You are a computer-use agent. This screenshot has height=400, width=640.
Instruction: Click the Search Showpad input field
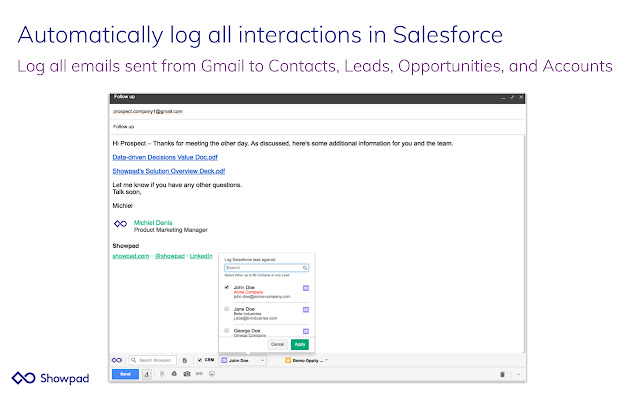coord(153,359)
